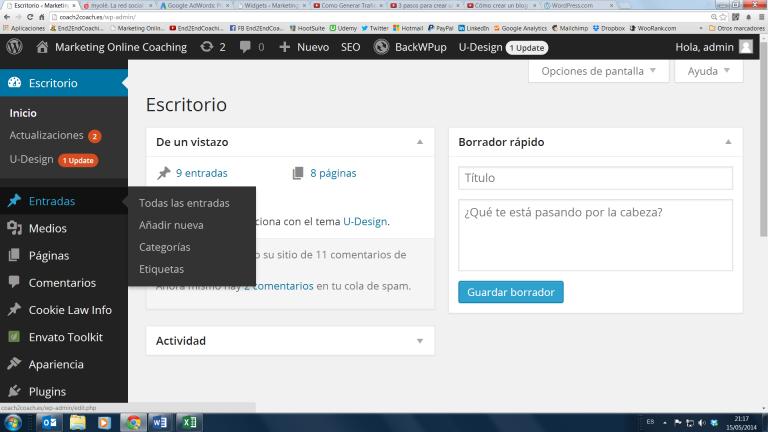
Task: Click the Guardar borrador button
Action: [511, 292]
